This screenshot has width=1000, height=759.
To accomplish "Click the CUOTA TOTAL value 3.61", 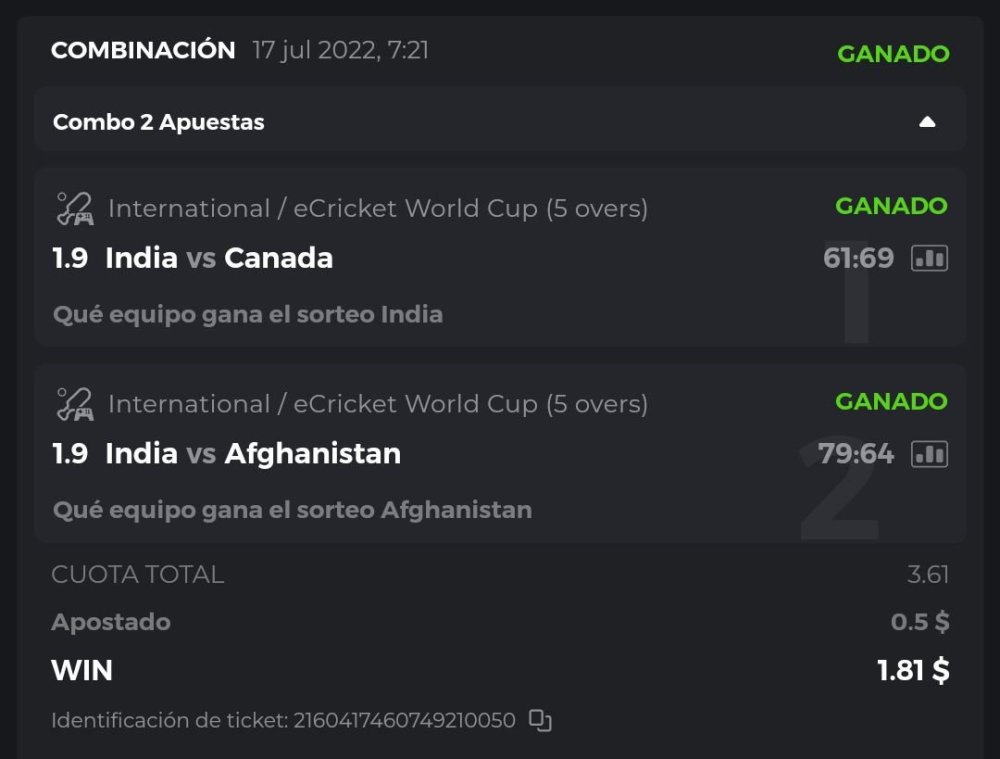I will point(927,575).
